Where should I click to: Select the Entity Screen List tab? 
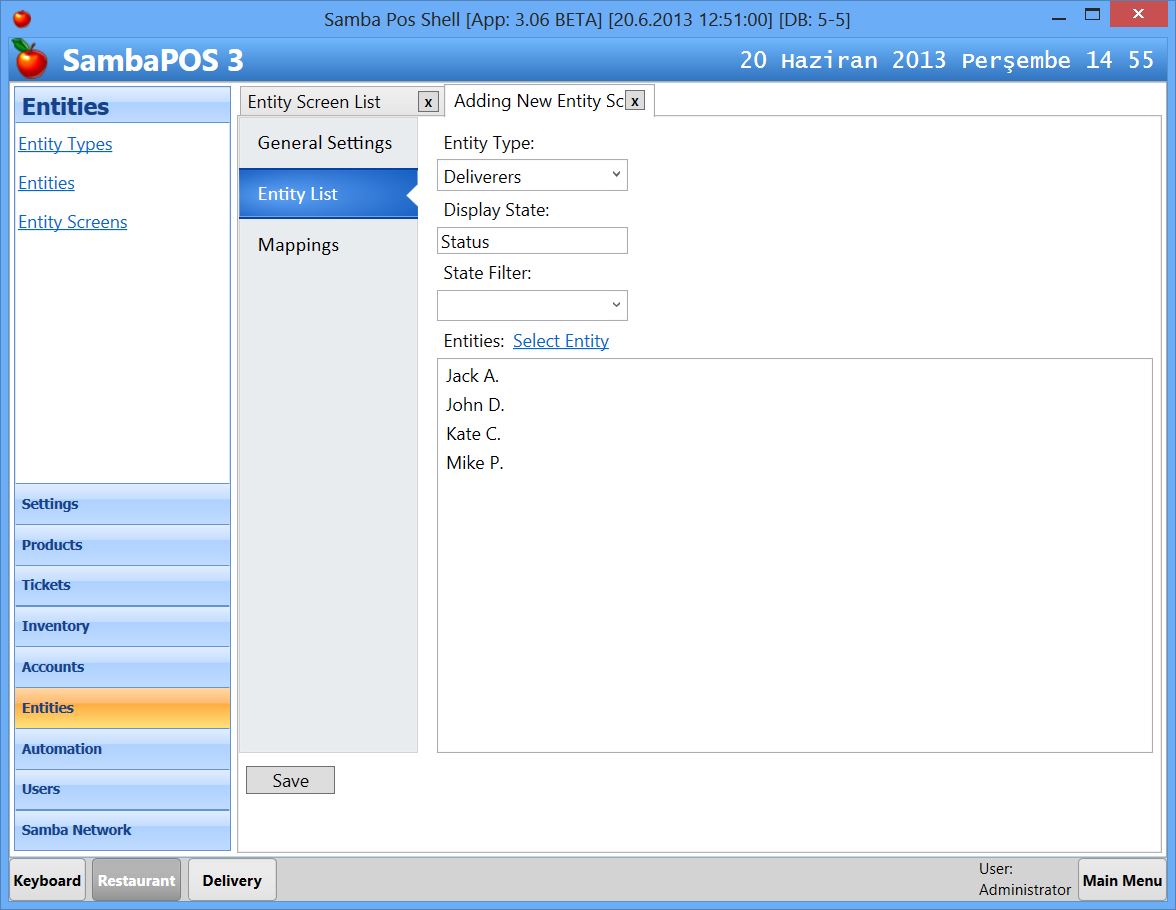point(314,101)
